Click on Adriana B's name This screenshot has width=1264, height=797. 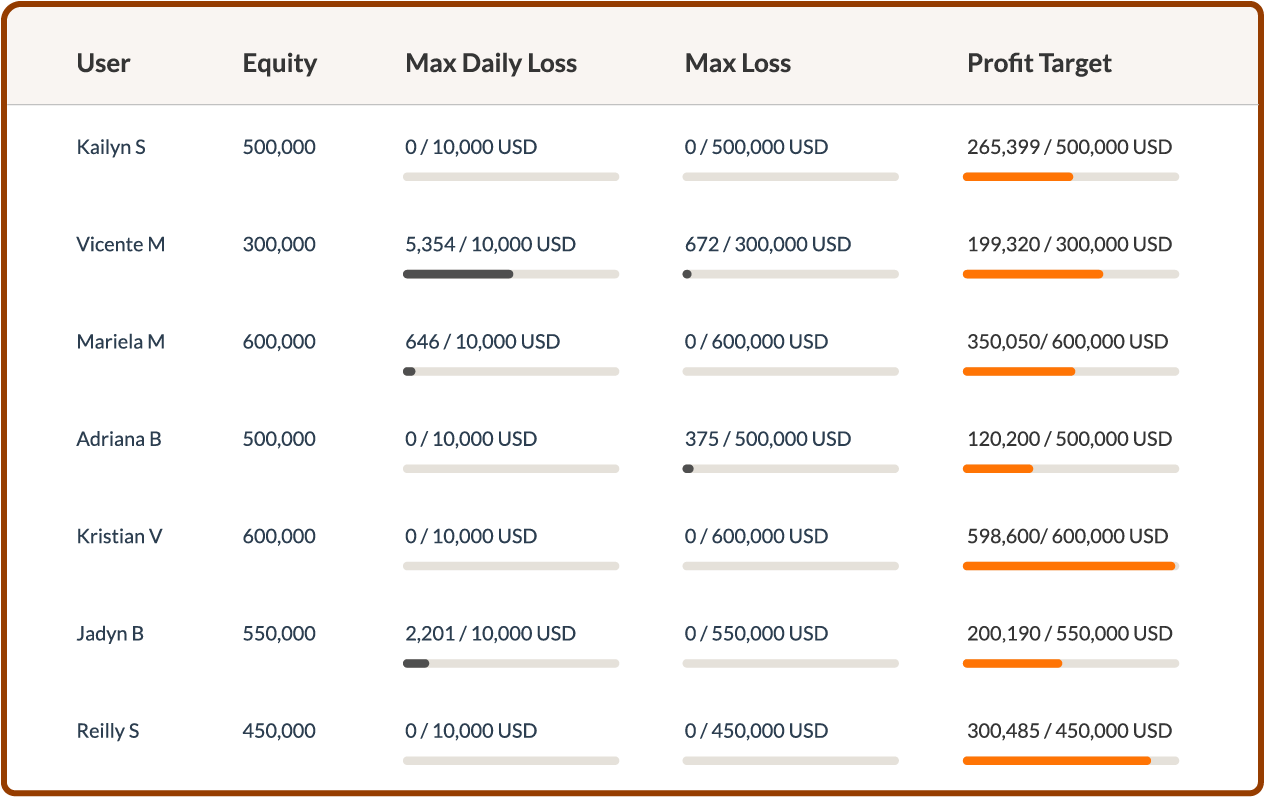[x=119, y=438]
